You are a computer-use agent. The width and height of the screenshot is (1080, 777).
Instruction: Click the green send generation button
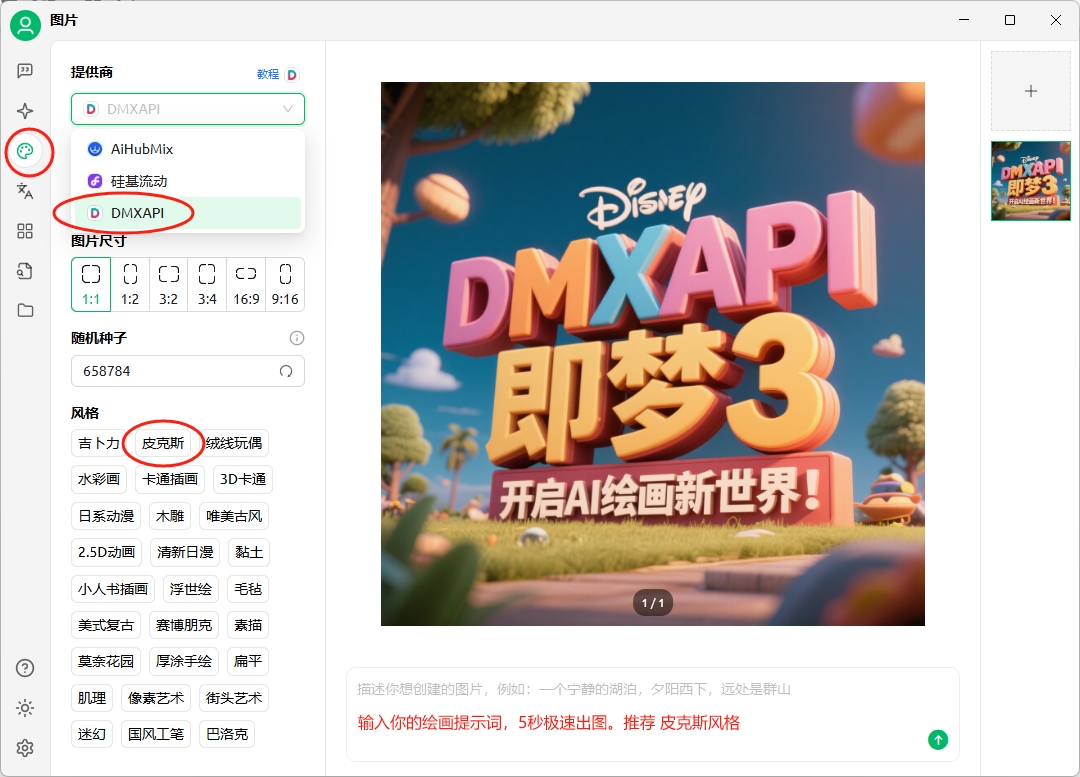tap(938, 740)
